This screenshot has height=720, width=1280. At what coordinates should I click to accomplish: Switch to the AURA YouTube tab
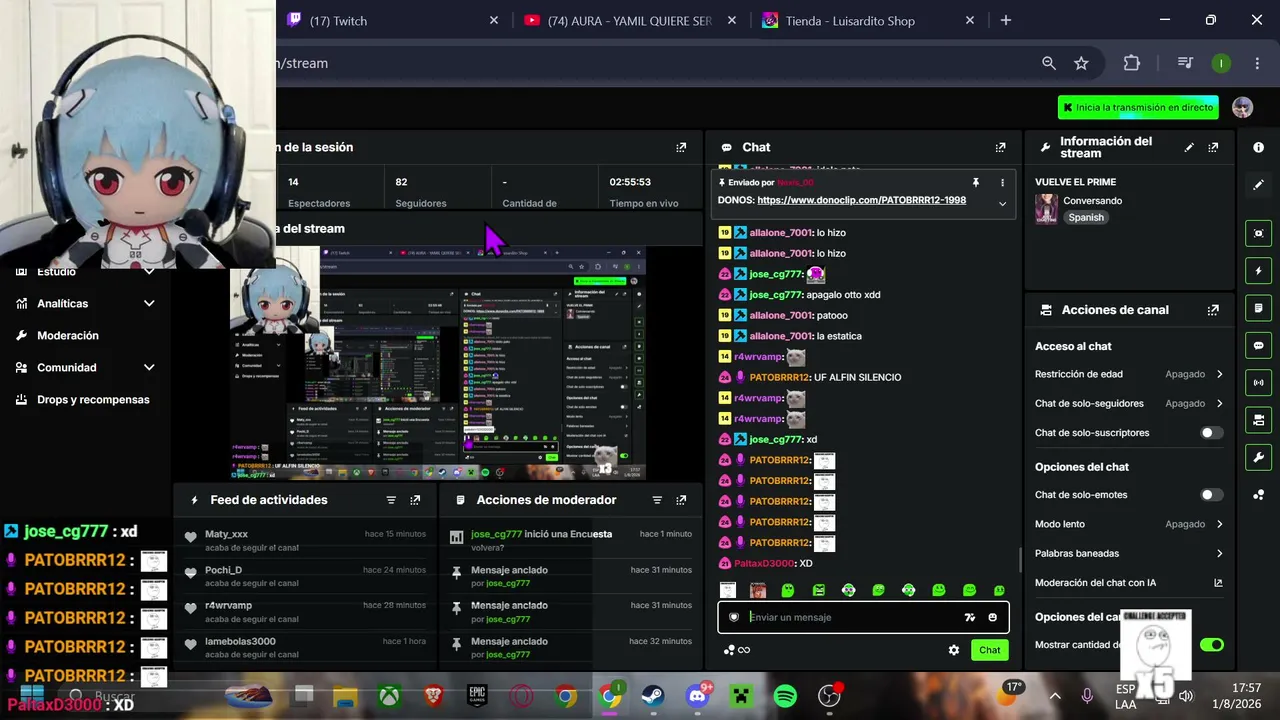point(629,20)
